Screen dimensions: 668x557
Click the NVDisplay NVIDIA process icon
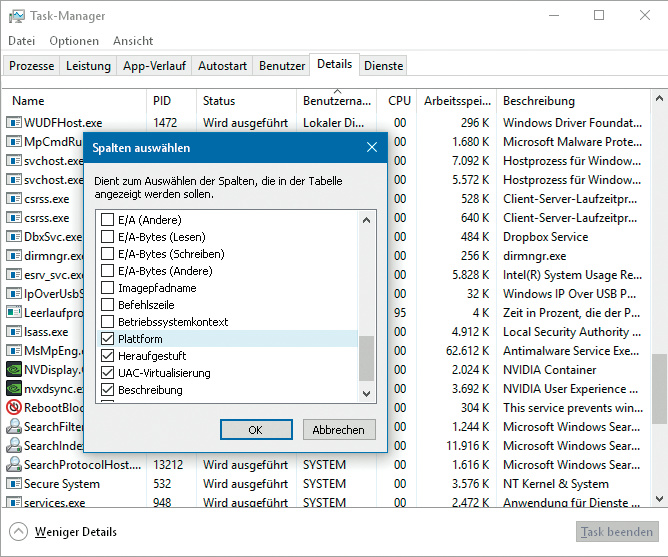14,369
